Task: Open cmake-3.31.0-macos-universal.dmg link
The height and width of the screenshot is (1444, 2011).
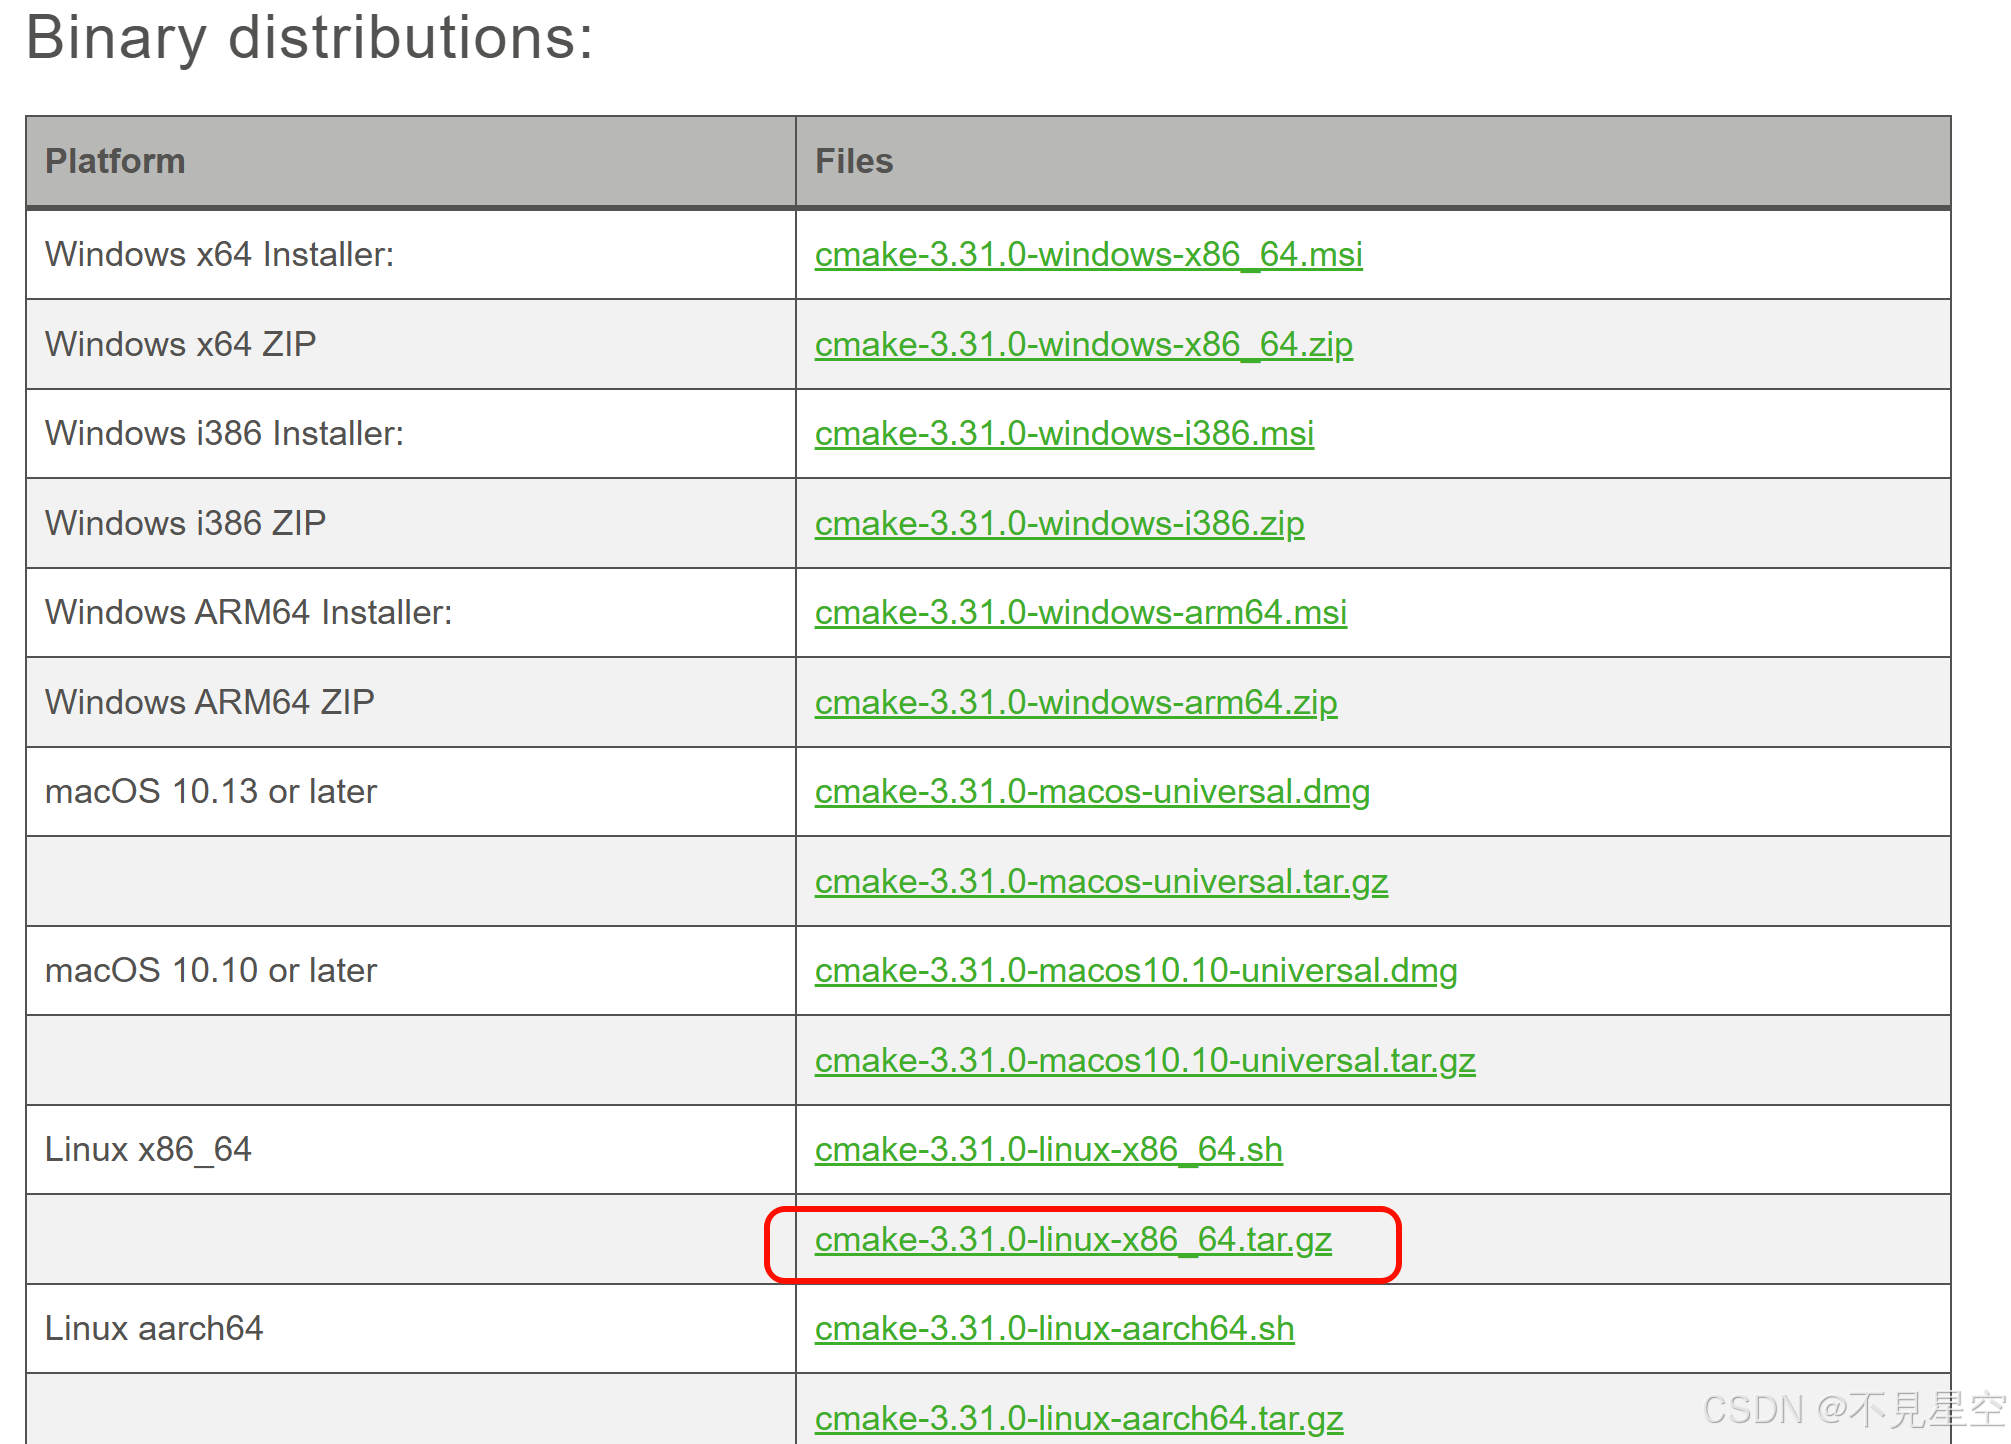Action: click(x=1092, y=792)
